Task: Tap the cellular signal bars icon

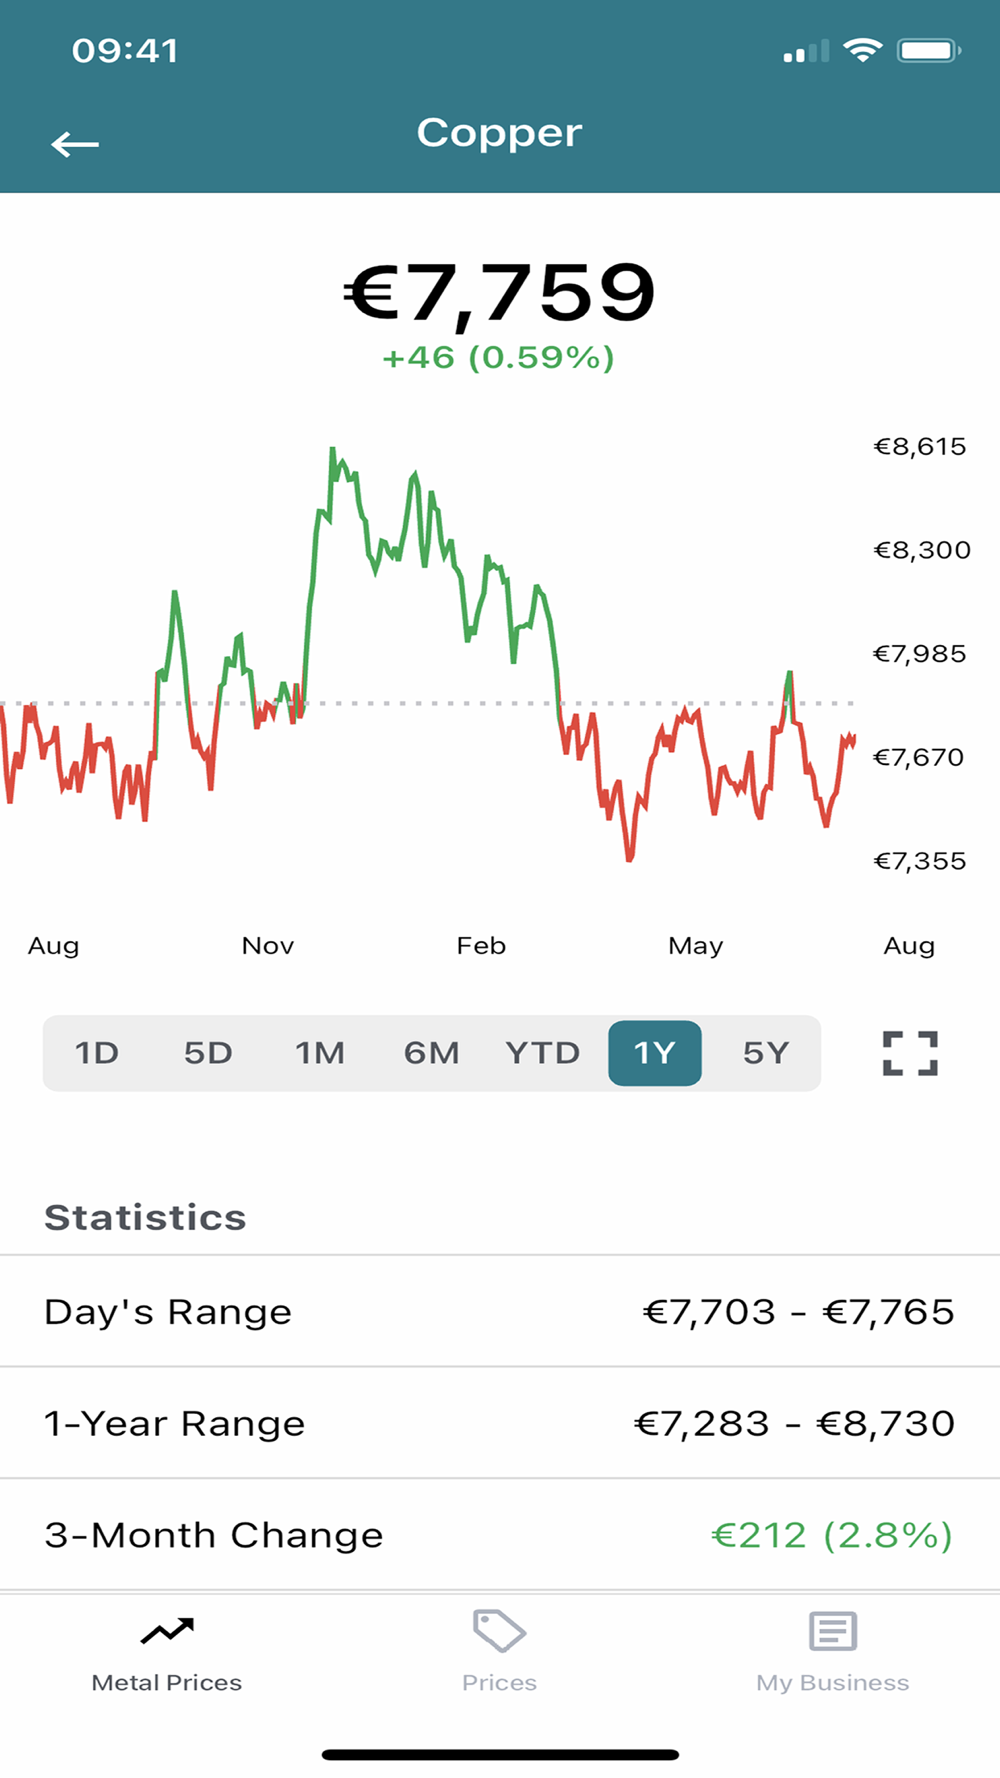Action: [x=806, y=51]
